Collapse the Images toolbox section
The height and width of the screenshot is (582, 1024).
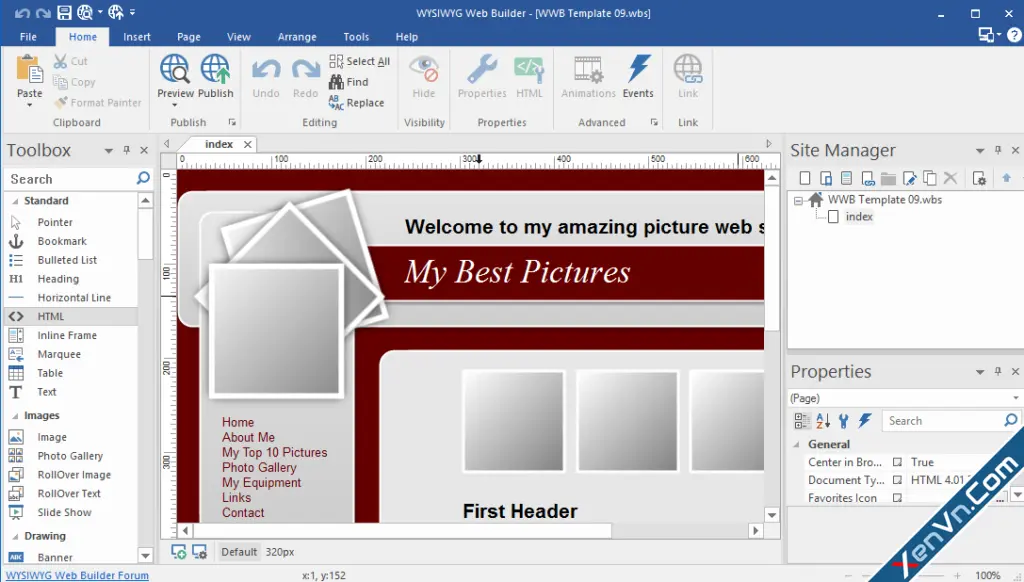tap(15, 416)
